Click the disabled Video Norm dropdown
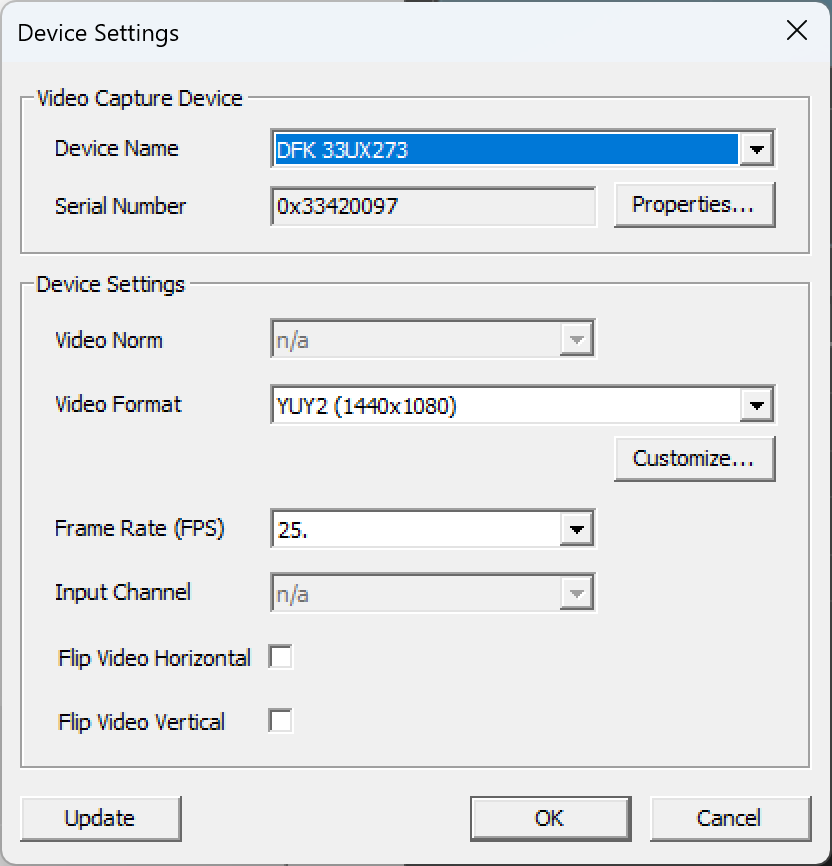 pyautogui.click(x=433, y=339)
